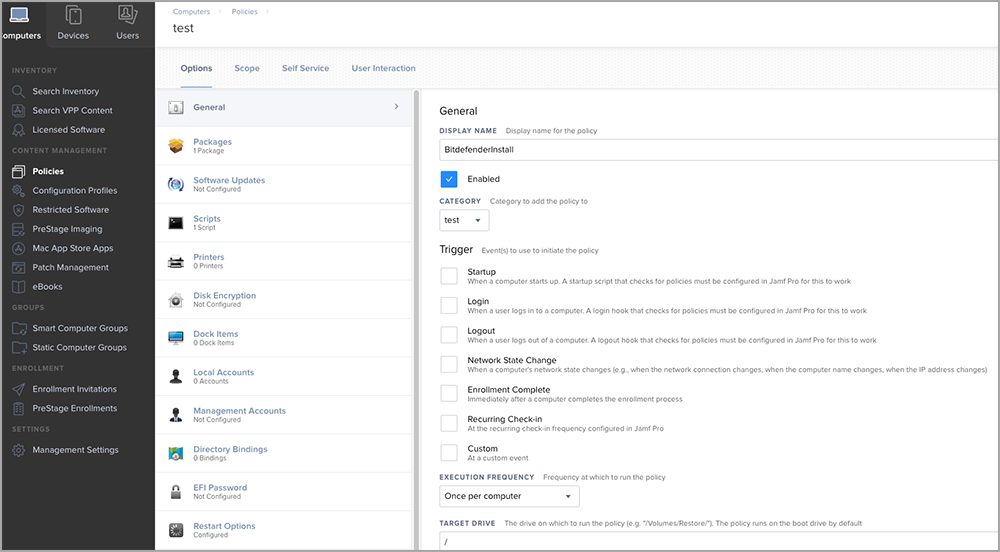Uncheck the Enabled checkbox
The height and width of the screenshot is (552, 1000).
[x=449, y=179]
